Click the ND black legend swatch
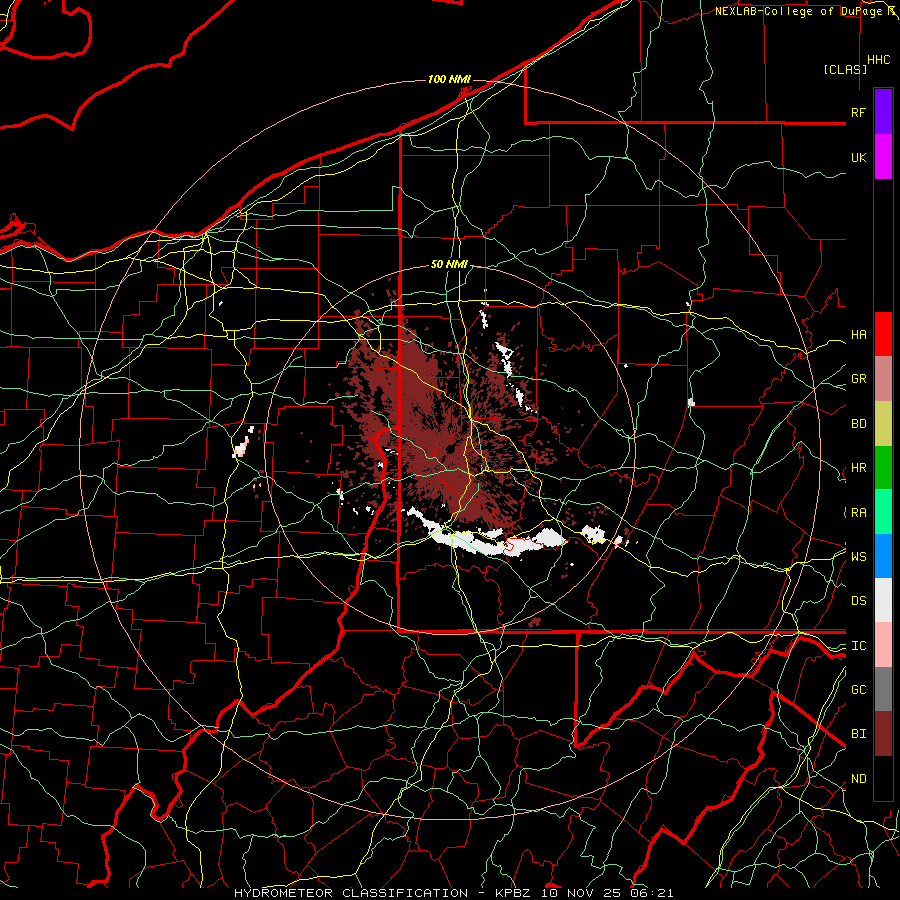The image size is (900, 900). (x=883, y=778)
